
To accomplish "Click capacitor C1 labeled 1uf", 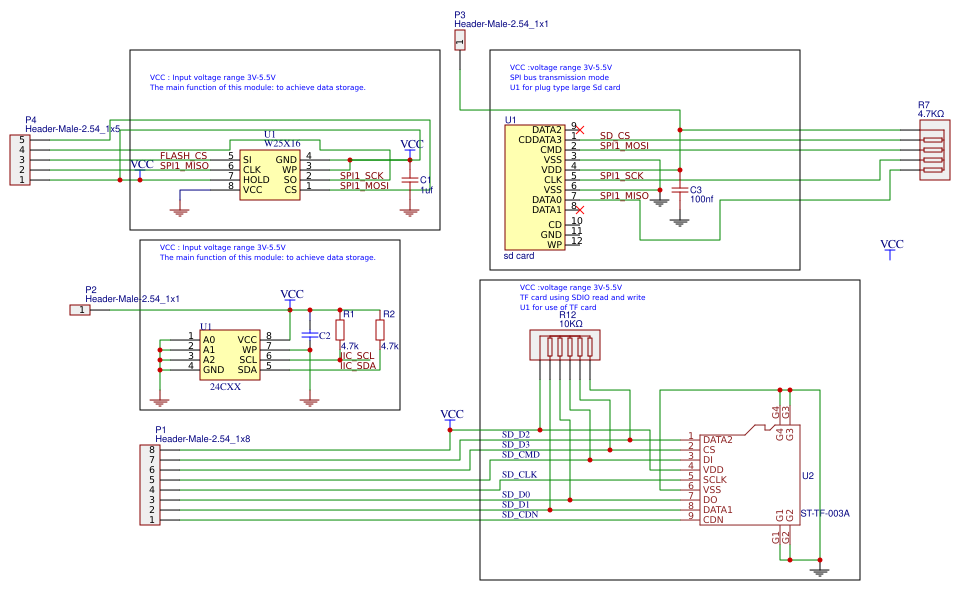I will [410, 180].
